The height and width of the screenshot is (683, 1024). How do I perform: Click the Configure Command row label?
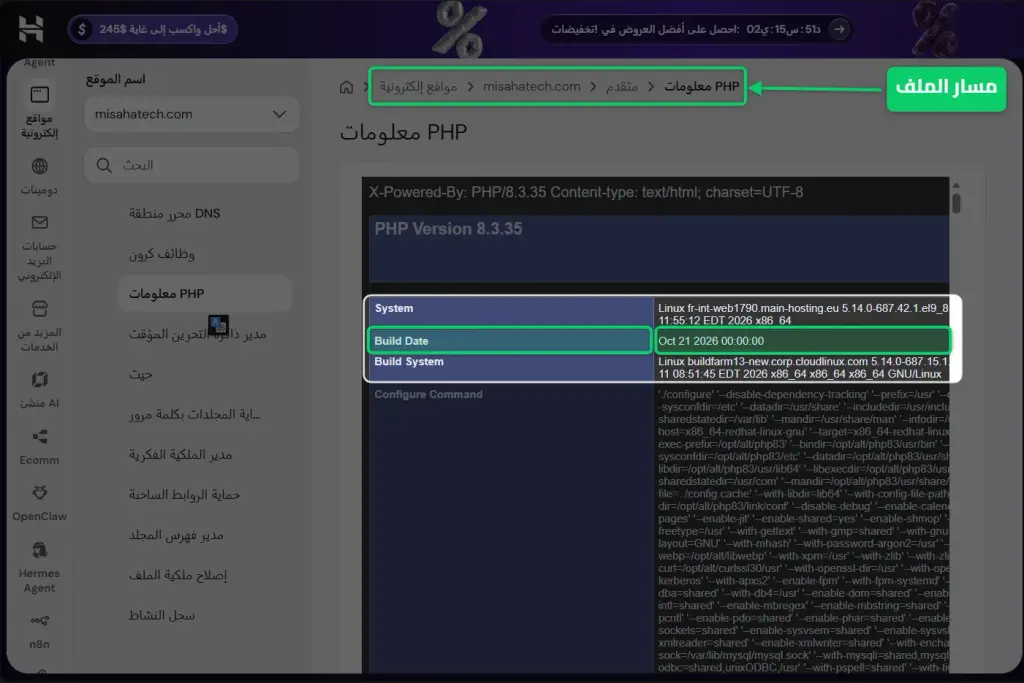coord(428,394)
